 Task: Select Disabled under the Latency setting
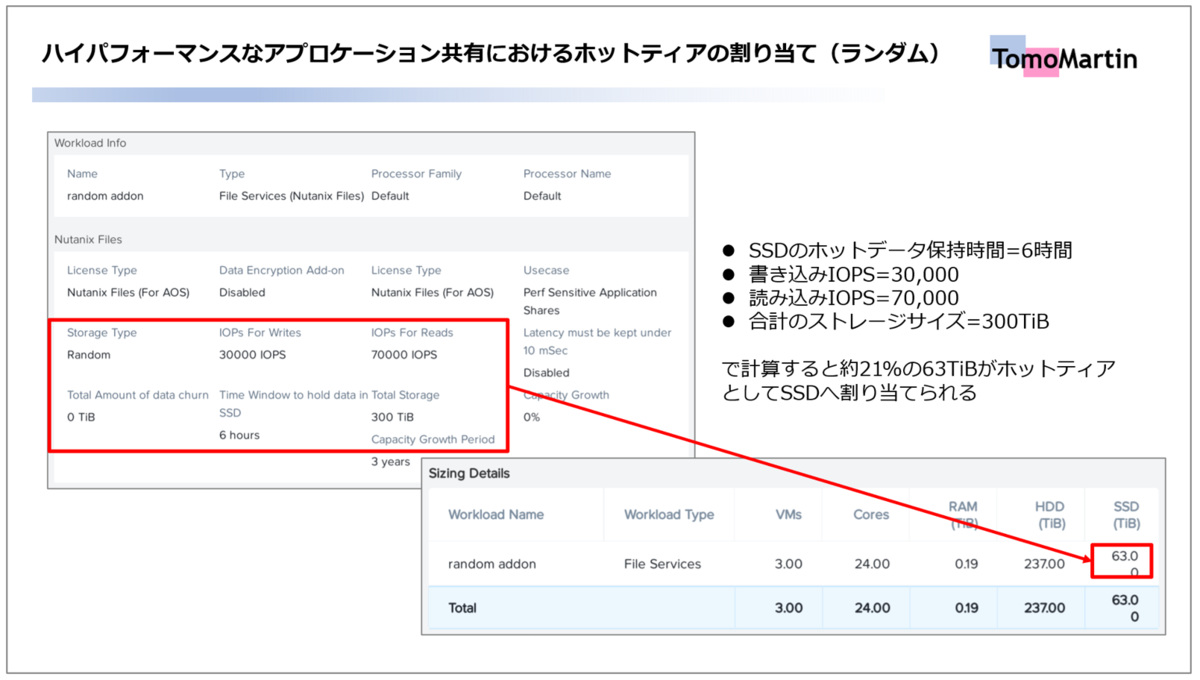546,373
